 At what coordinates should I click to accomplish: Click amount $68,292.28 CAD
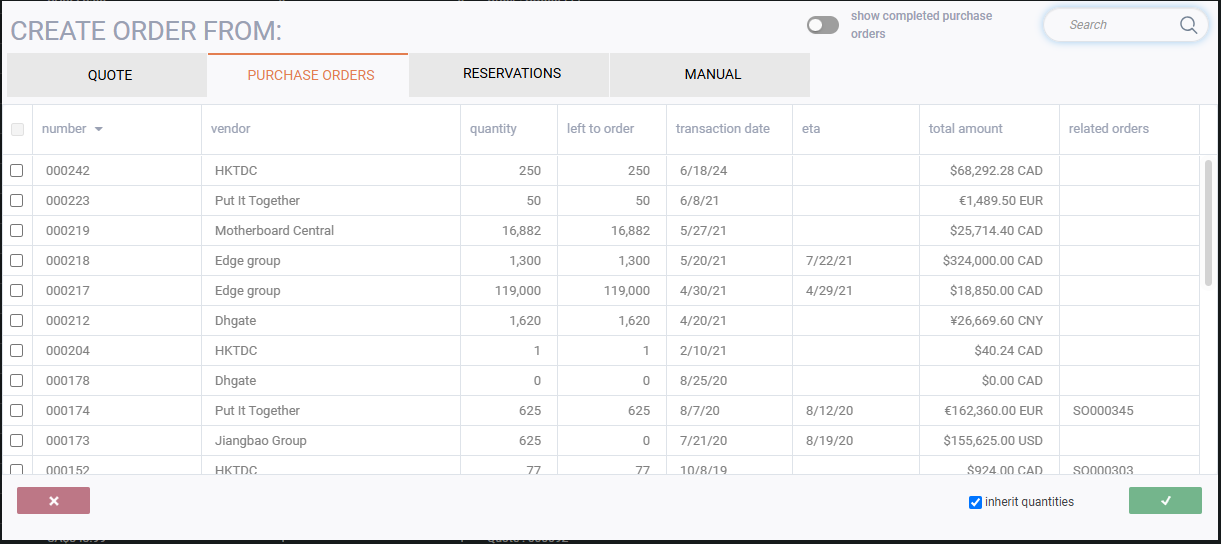click(996, 171)
